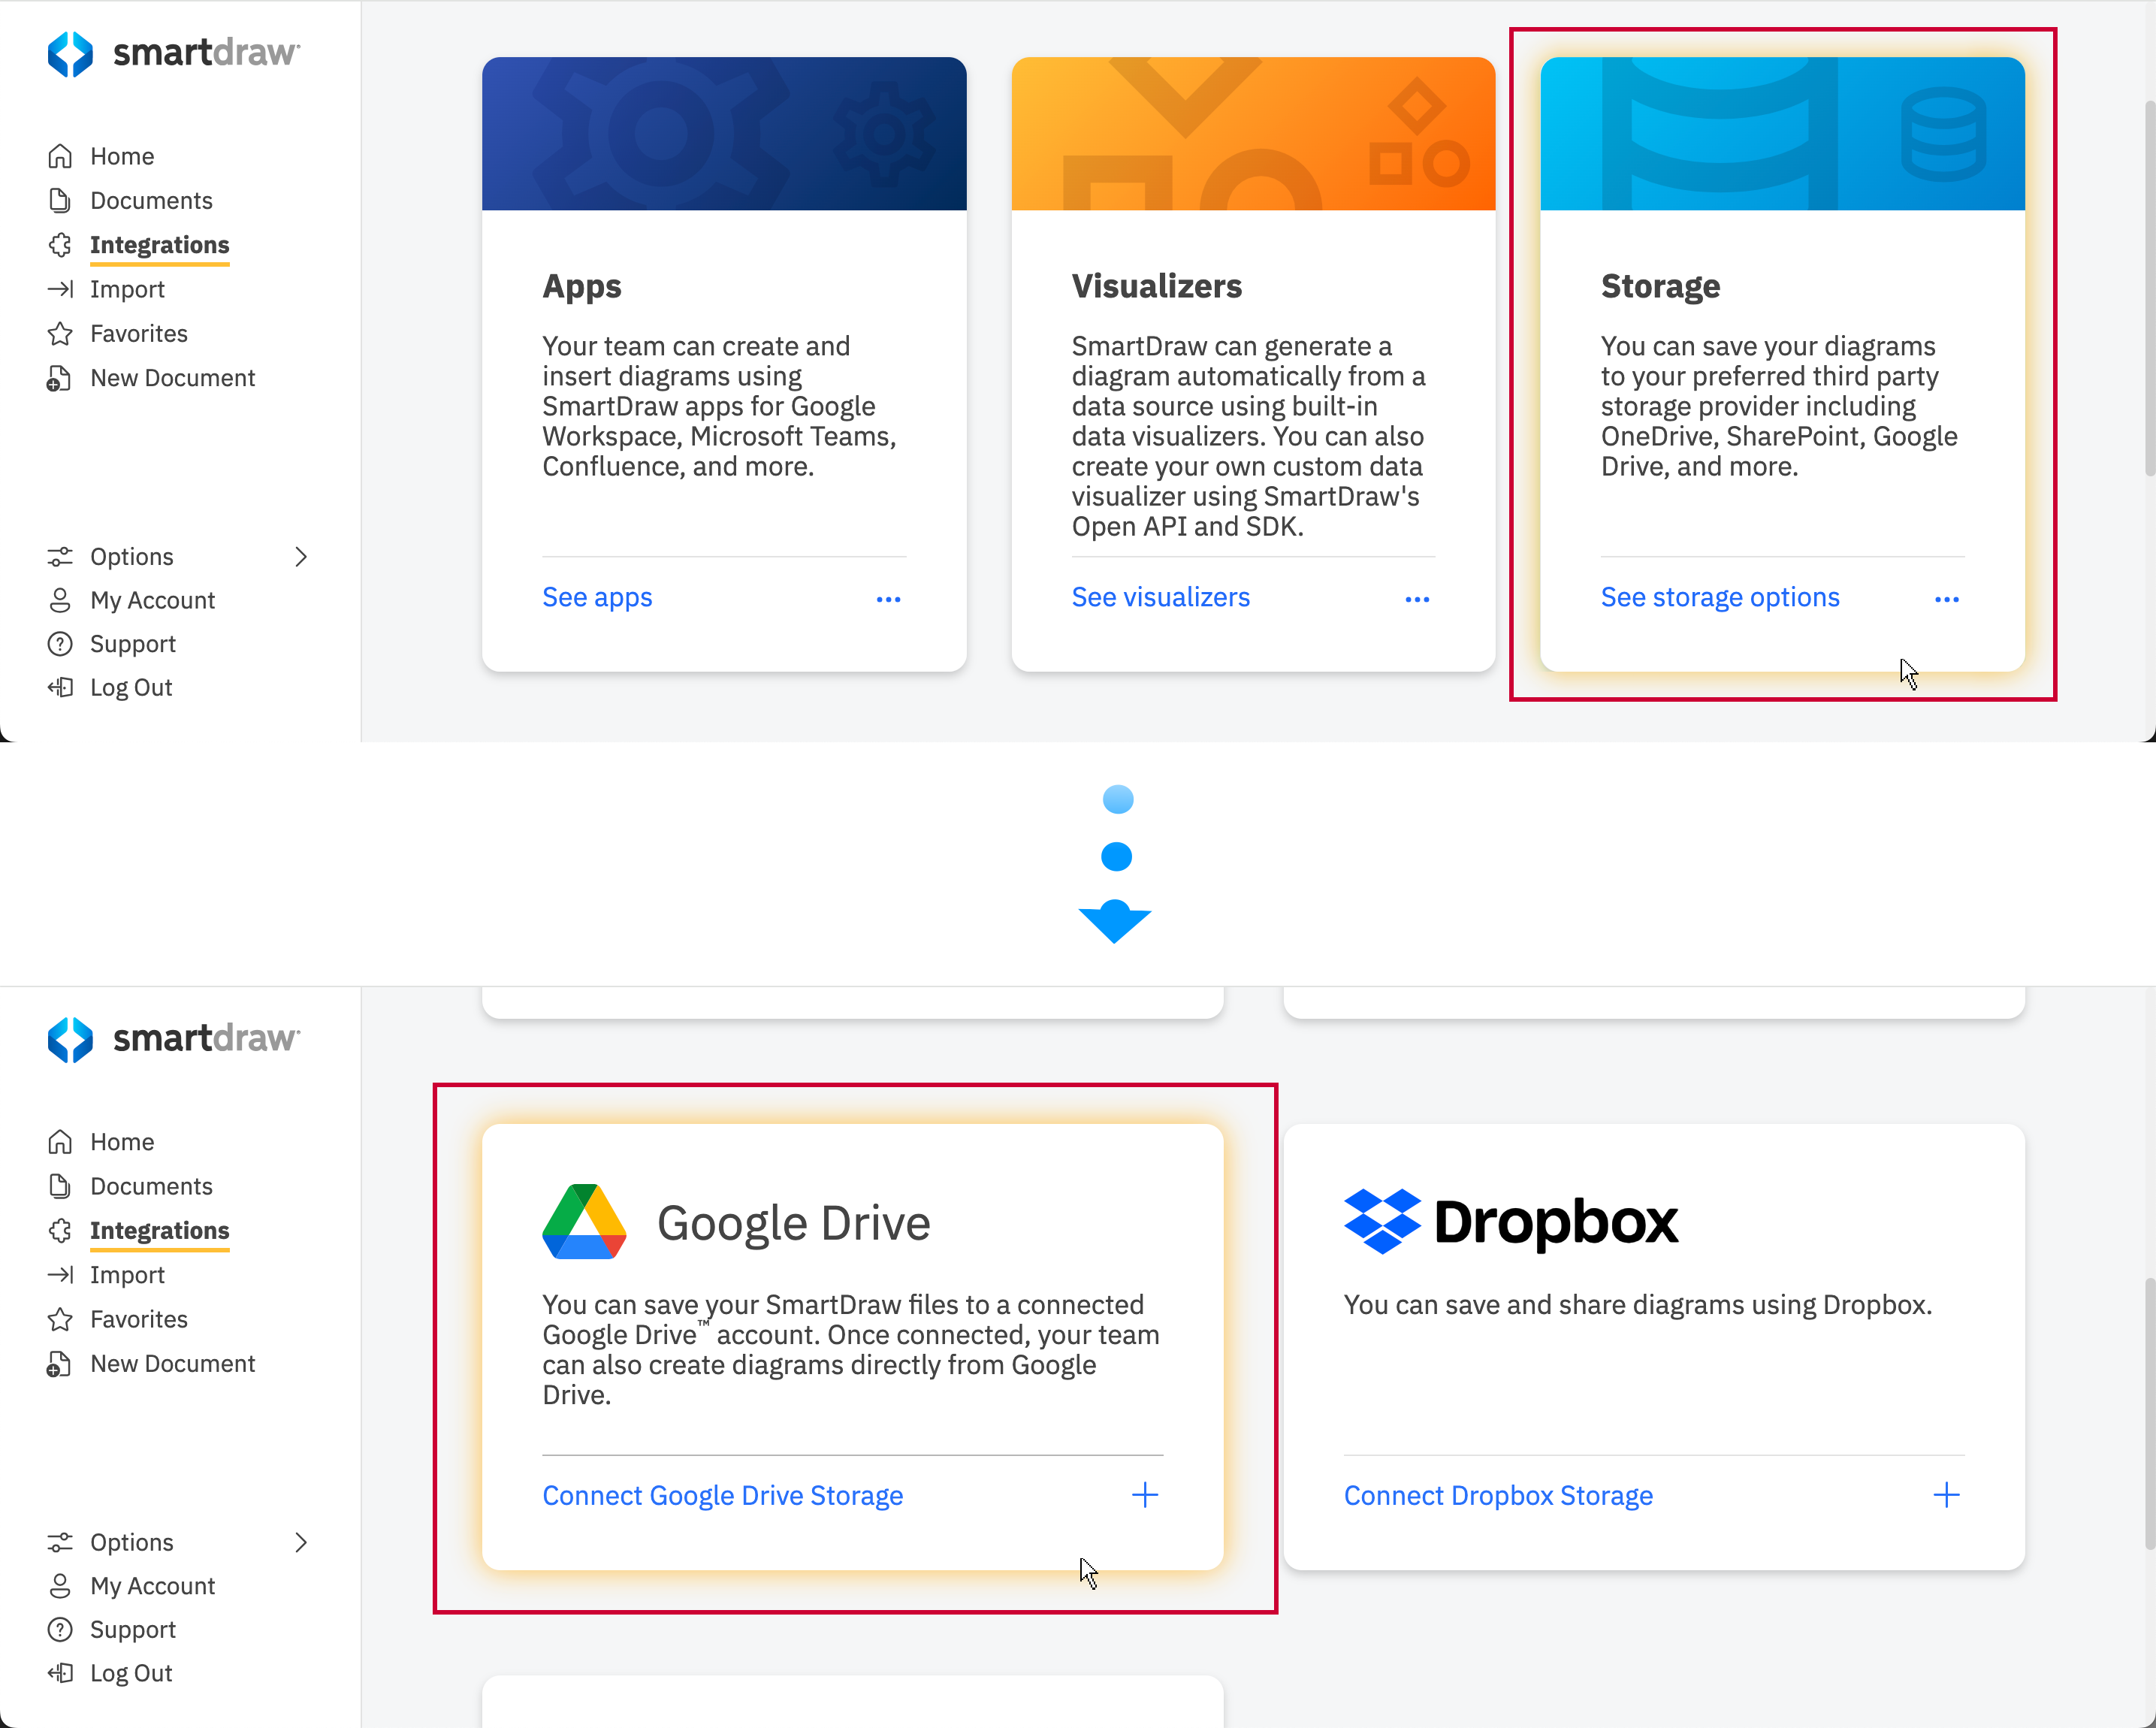Click Integrations puzzle icon on the Storage card screen

(60, 245)
